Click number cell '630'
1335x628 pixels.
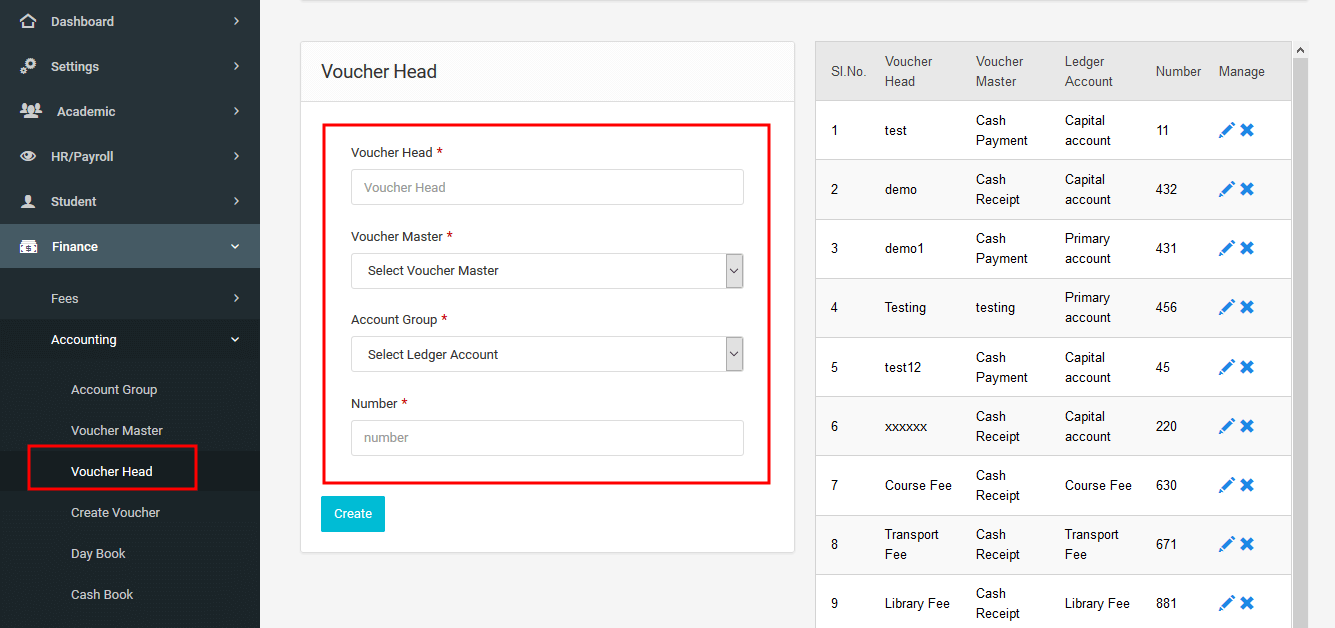[1166, 485]
